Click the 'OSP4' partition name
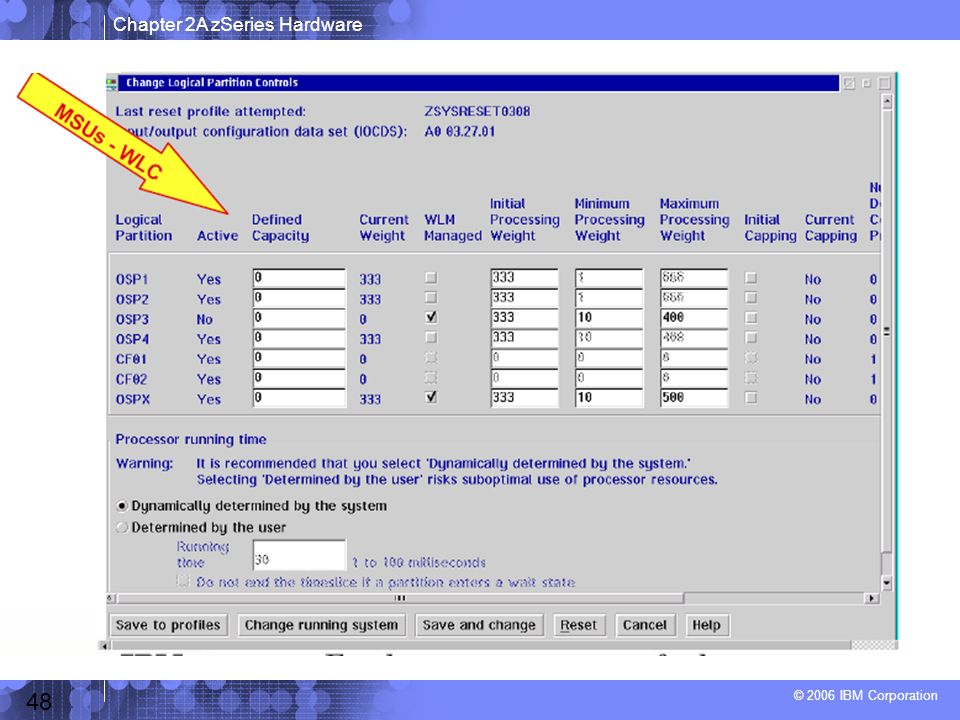This screenshot has width=960, height=720. click(x=132, y=339)
